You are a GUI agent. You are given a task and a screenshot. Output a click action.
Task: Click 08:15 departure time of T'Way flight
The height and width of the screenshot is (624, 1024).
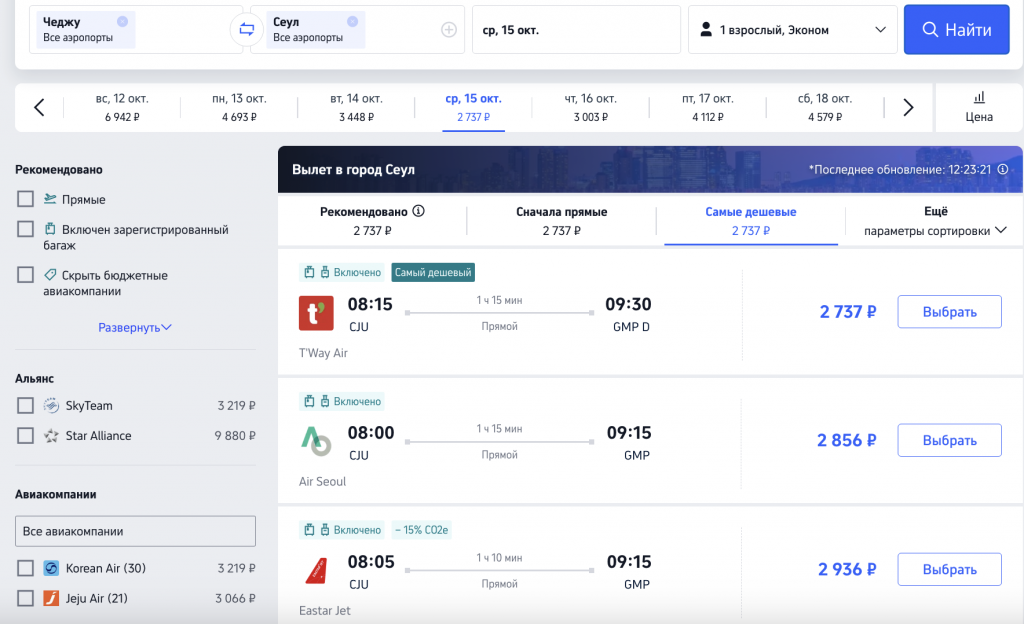pos(370,304)
